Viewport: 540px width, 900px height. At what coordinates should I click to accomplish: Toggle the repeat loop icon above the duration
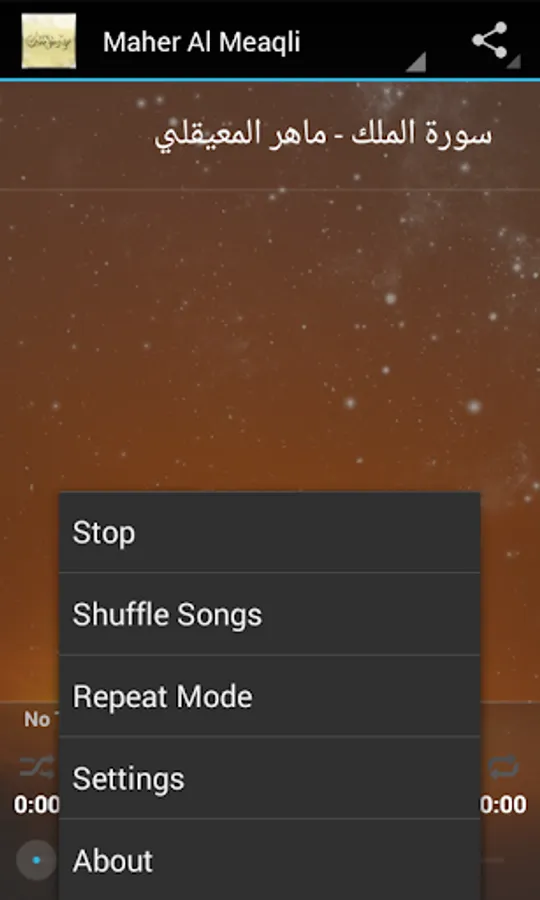tap(504, 767)
